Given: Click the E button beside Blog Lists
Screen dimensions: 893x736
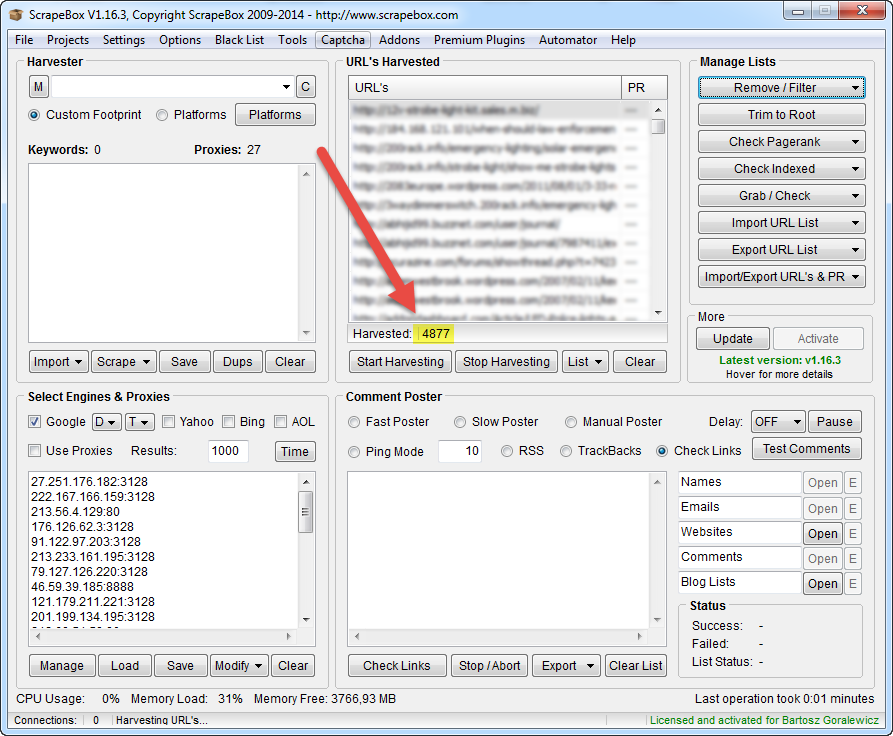Looking at the screenshot, I should pyautogui.click(x=853, y=583).
